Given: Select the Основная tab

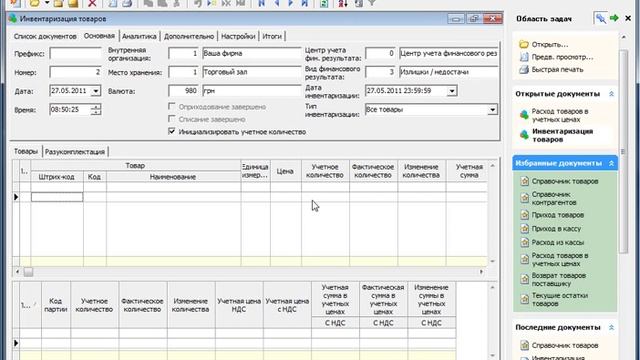Looking at the screenshot, I should point(99,36).
